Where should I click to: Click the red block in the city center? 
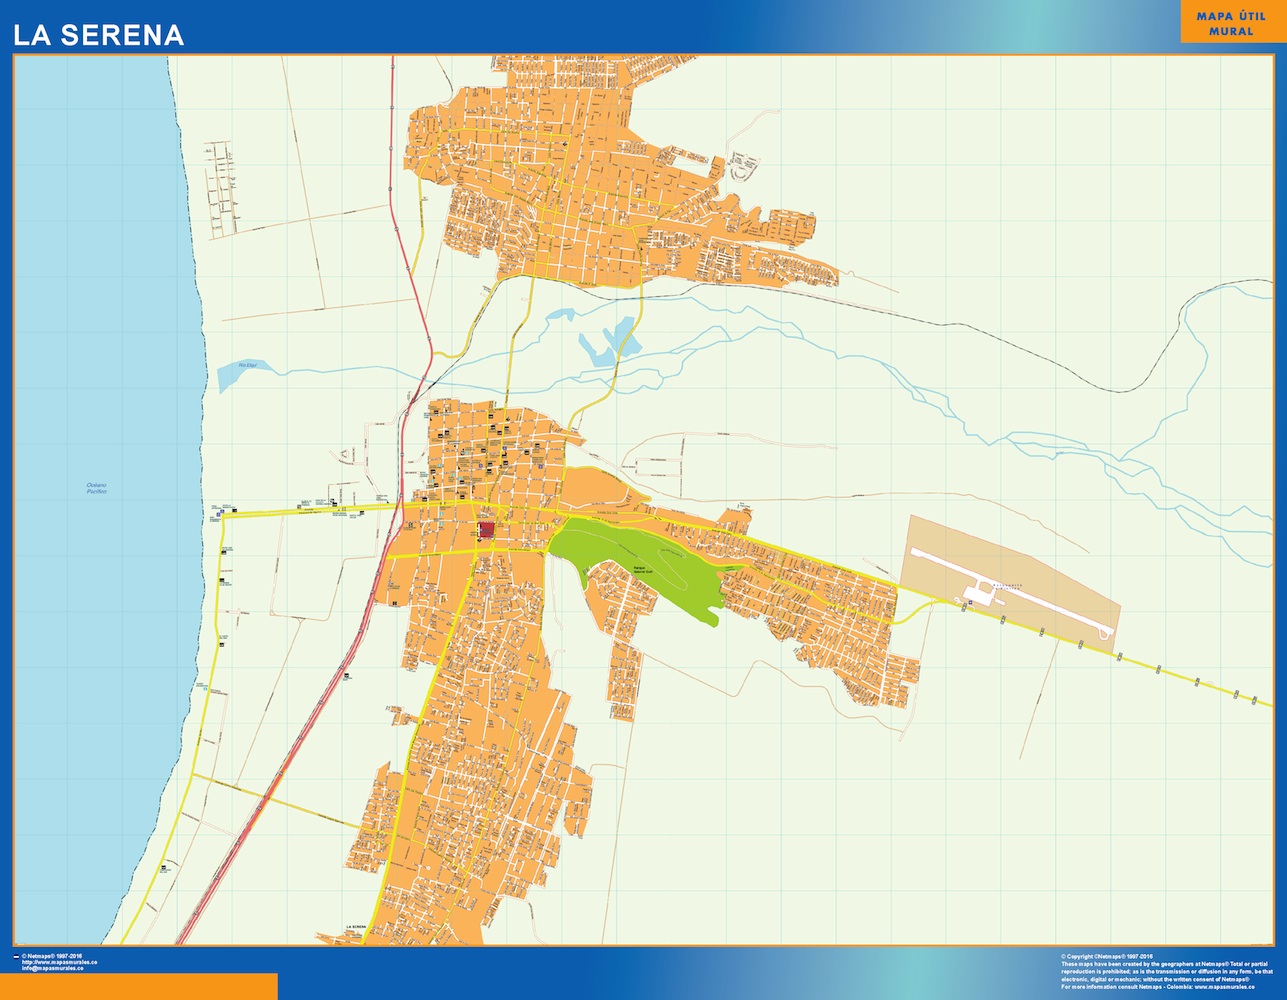[486, 529]
